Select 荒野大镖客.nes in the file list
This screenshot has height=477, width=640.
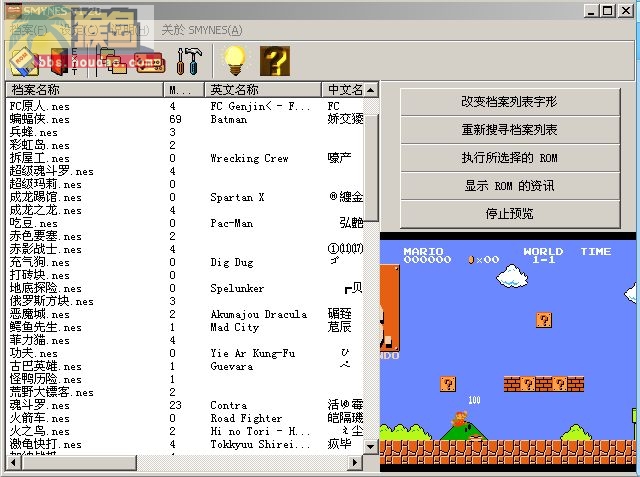[x=51, y=392]
